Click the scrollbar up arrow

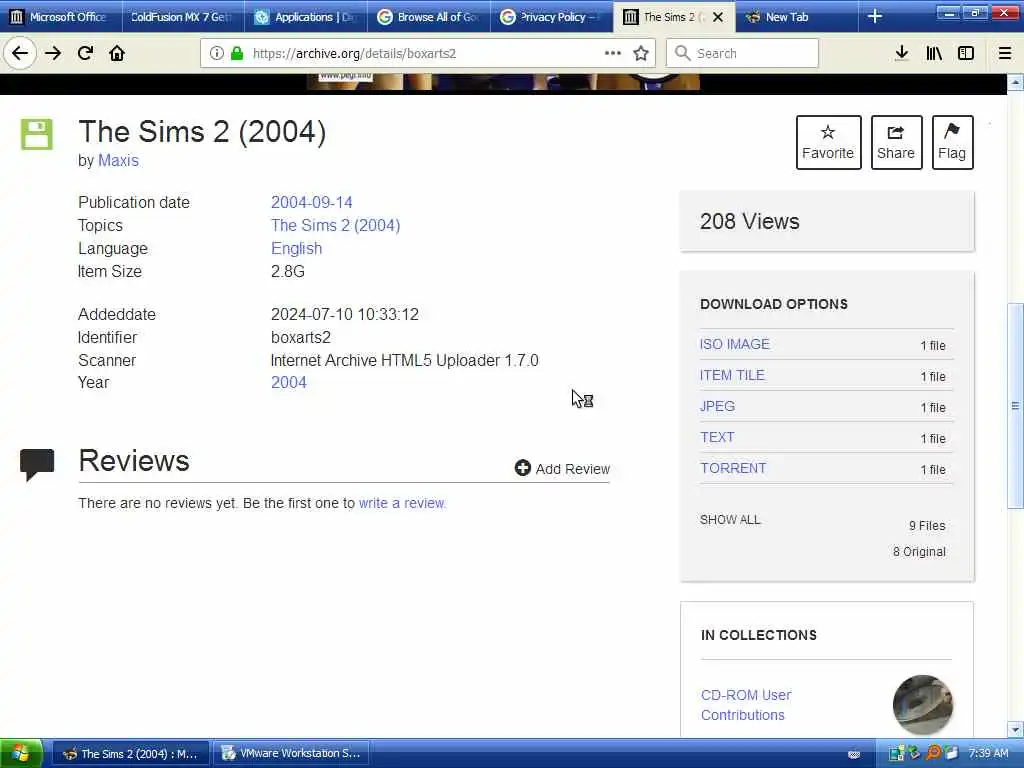[1015, 82]
